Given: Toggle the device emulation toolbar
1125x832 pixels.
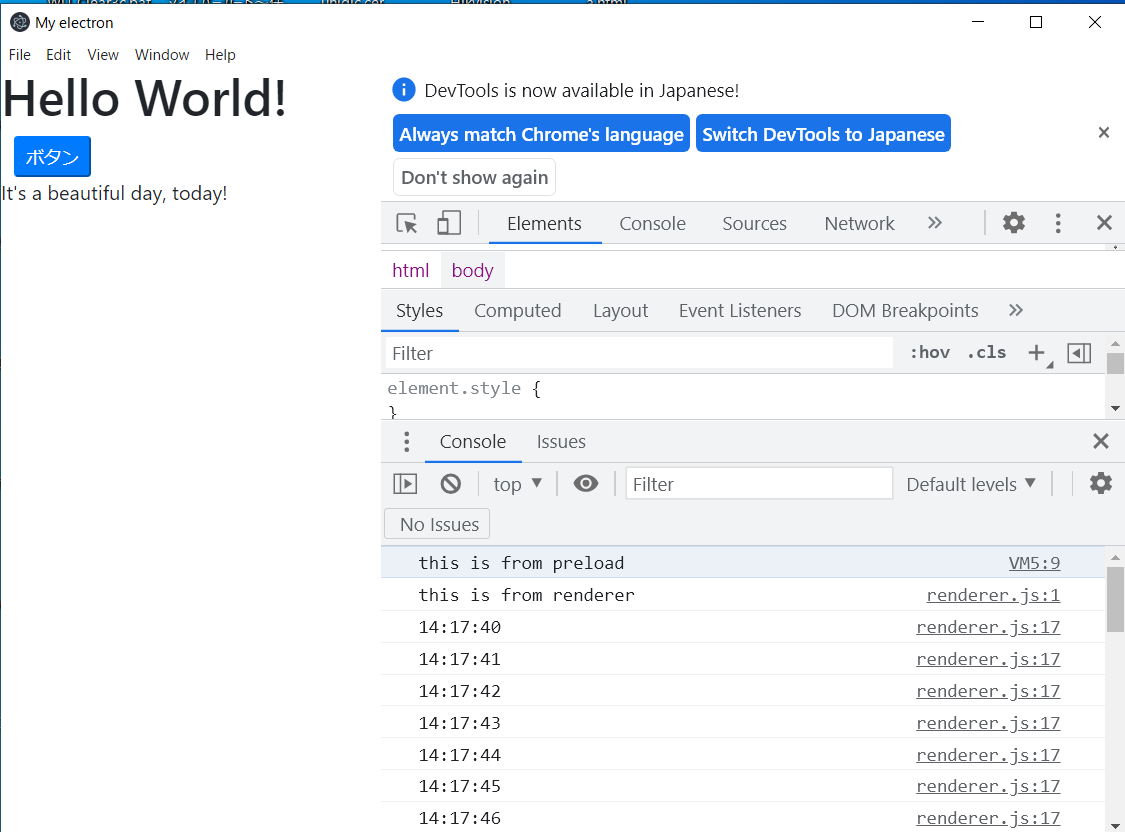Looking at the screenshot, I should 448,222.
